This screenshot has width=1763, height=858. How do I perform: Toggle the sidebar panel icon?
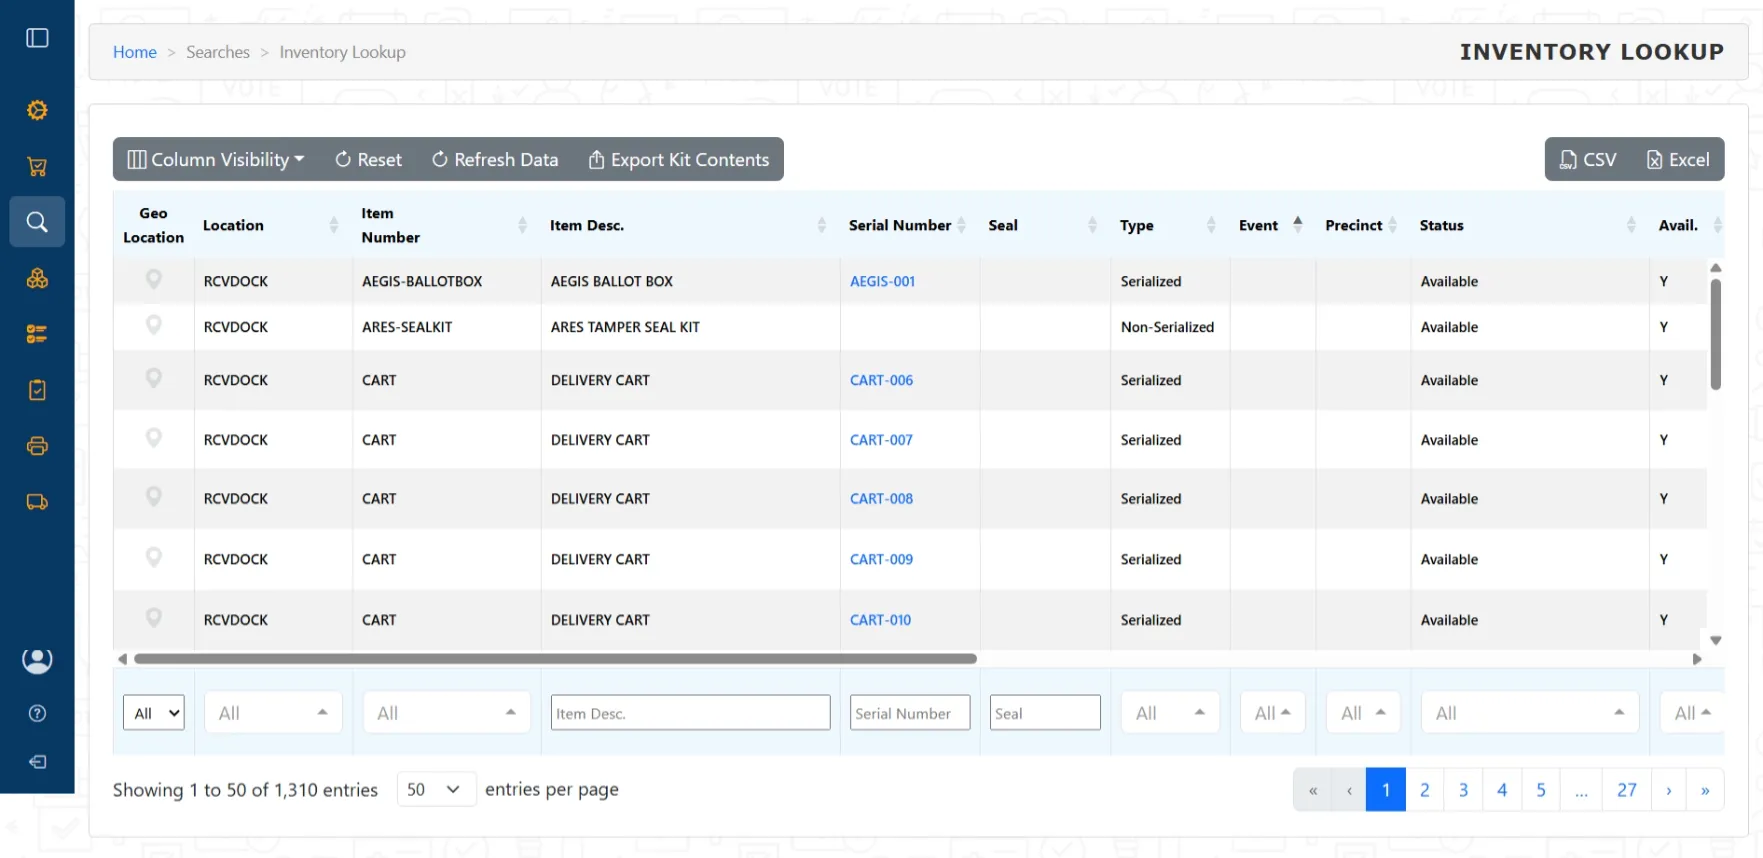click(37, 38)
